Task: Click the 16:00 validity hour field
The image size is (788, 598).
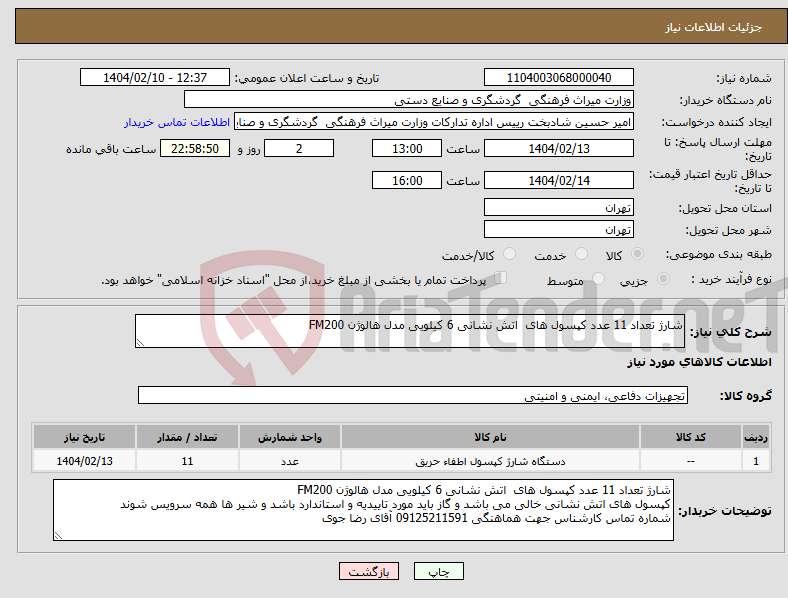Action: click(407, 180)
